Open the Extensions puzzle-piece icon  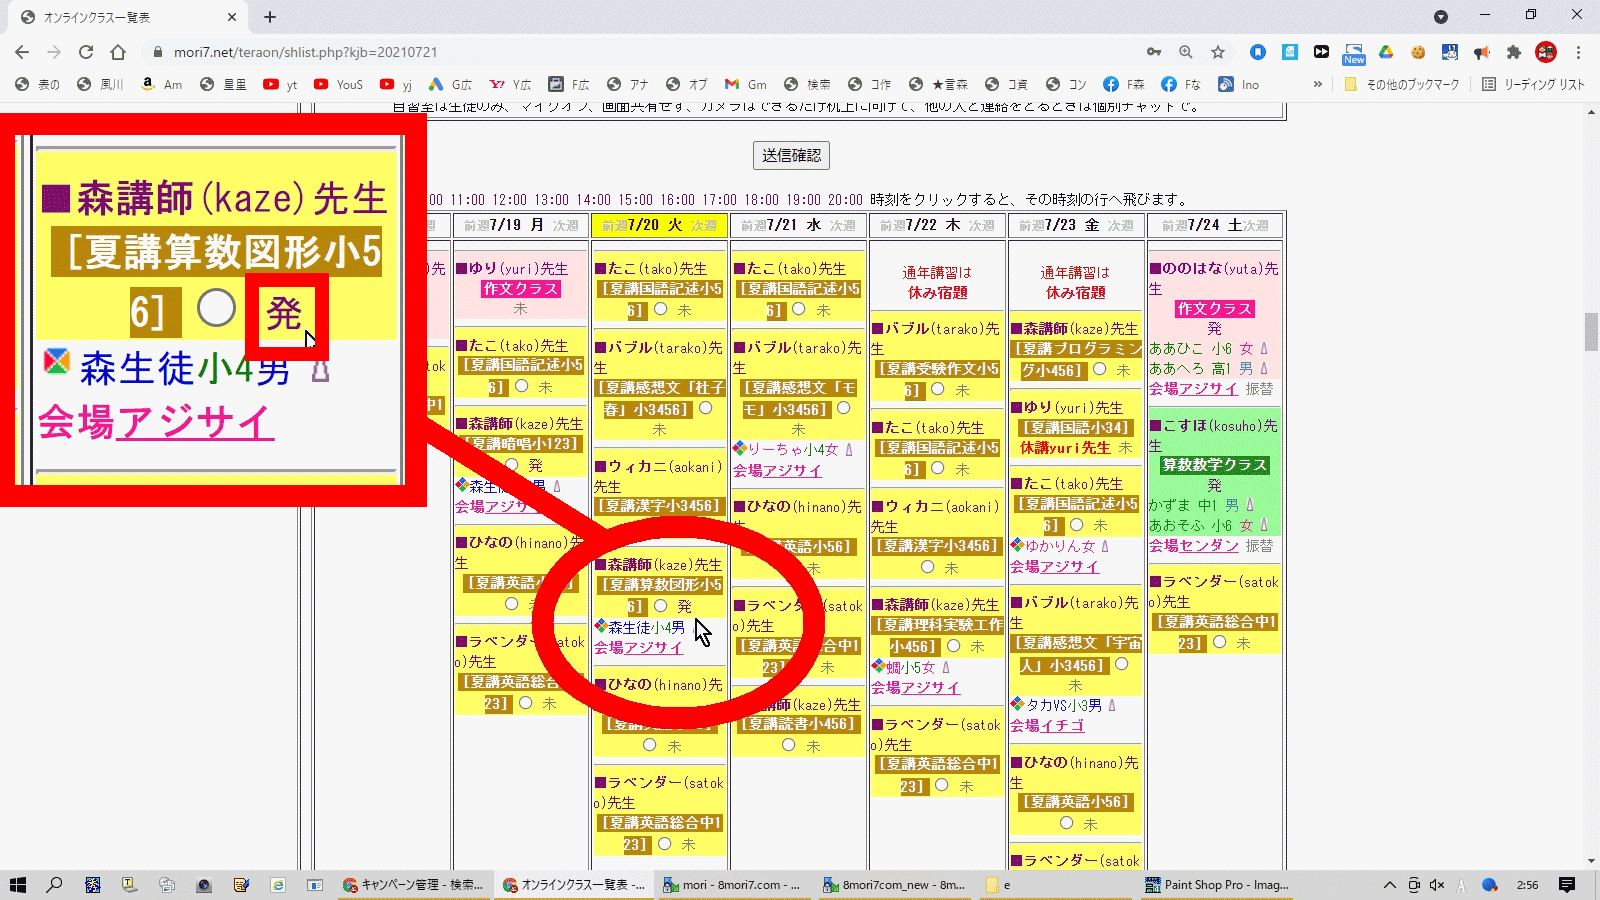point(1514,52)
